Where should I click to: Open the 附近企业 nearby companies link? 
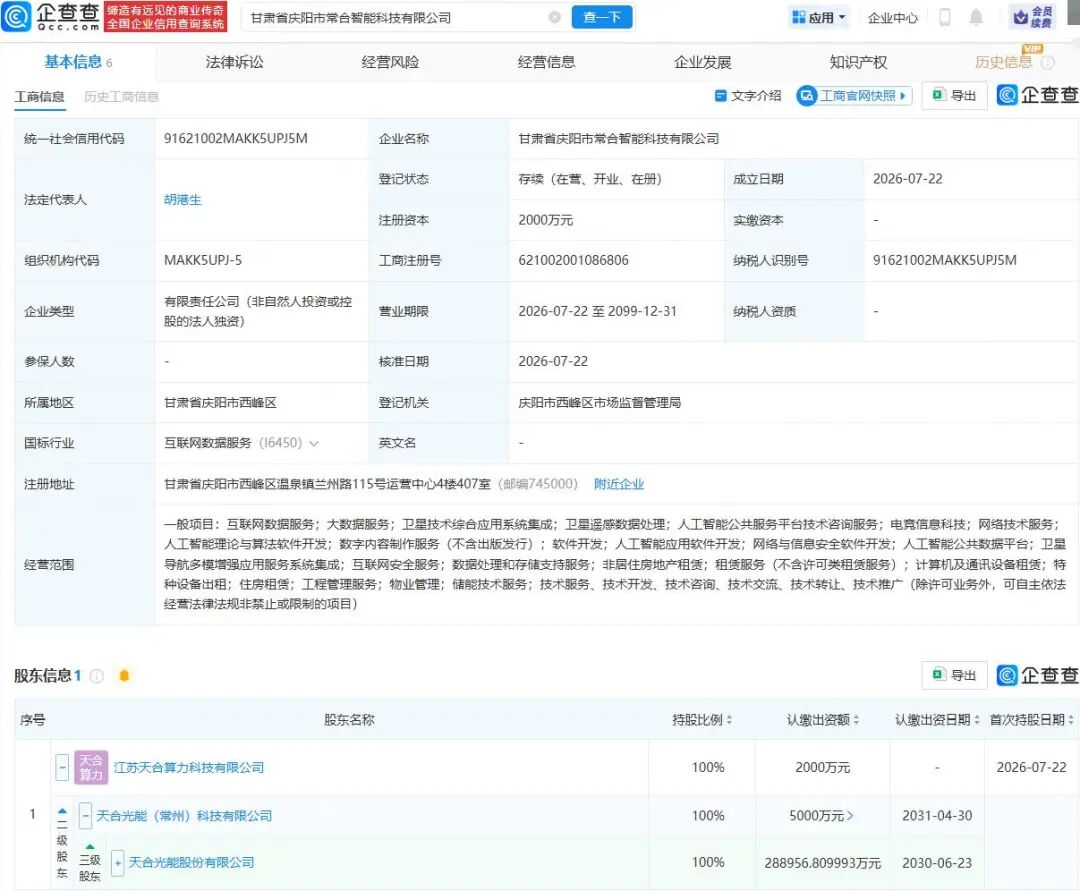pos(619,484)
